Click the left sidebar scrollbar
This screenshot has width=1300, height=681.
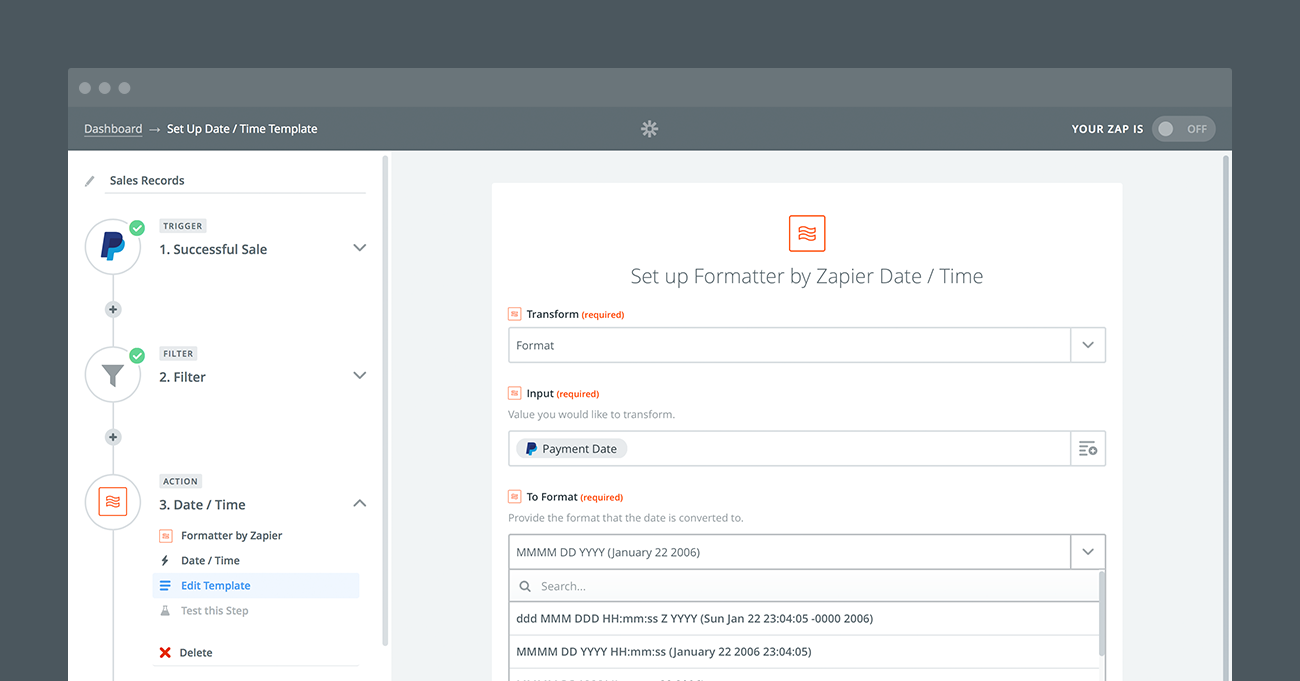(385, 400)
